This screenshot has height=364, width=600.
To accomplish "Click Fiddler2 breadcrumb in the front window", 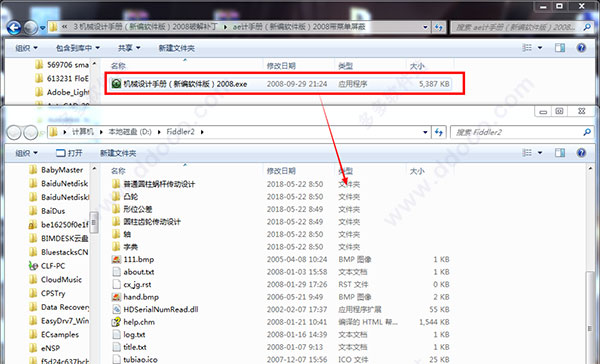I will click(x=181, y=132).
